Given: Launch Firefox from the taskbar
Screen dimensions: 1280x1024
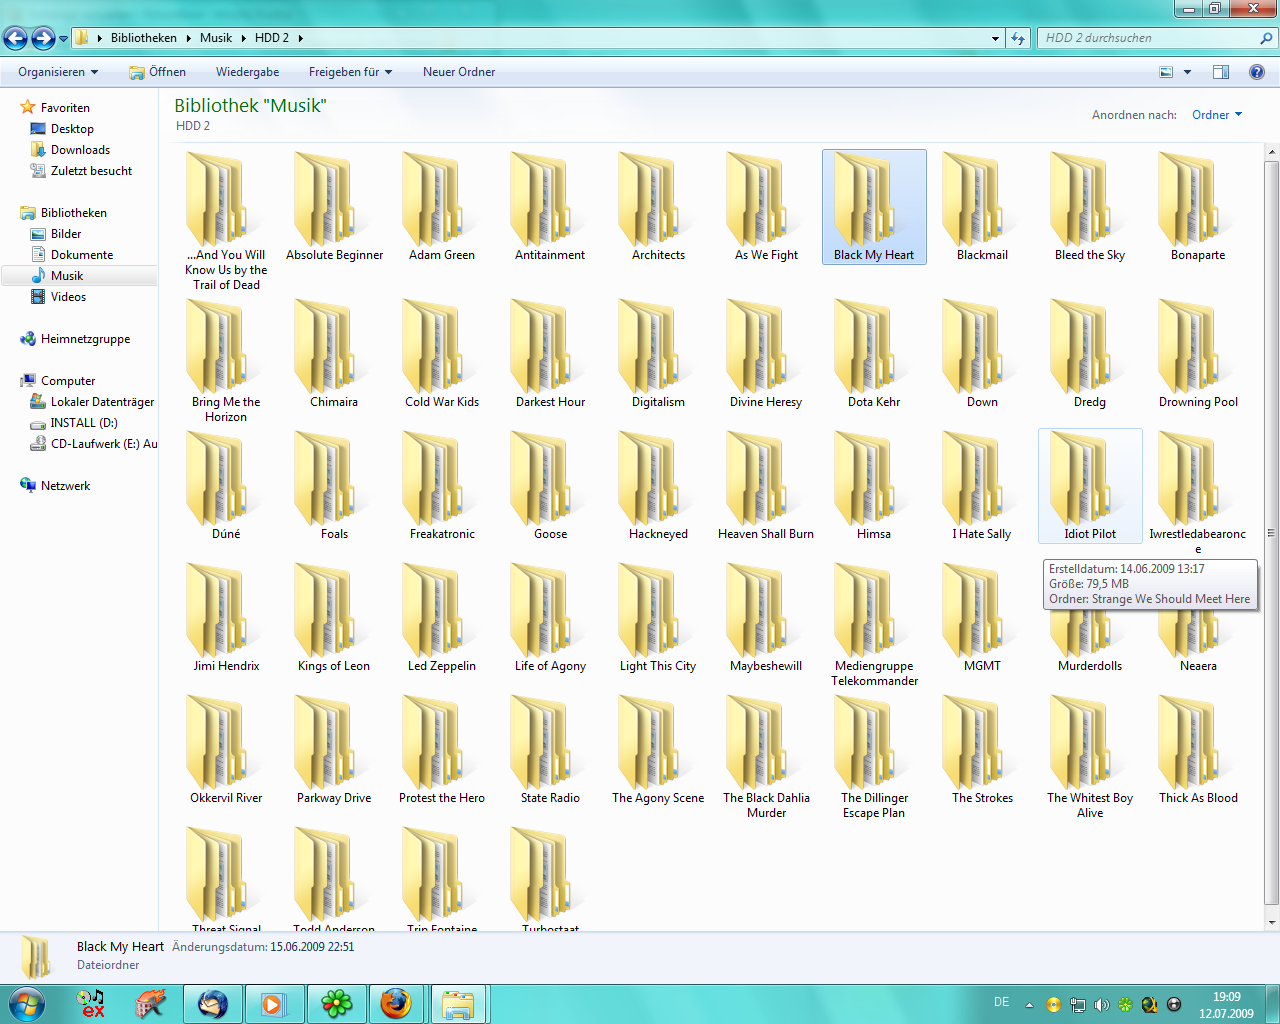Looking at the screenshot, I should [396, 1003].
